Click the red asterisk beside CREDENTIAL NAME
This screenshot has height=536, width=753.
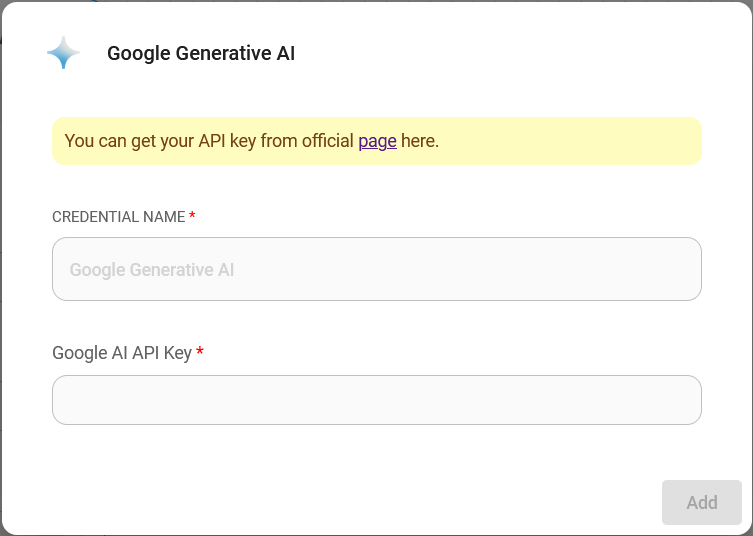pos(192,217)
